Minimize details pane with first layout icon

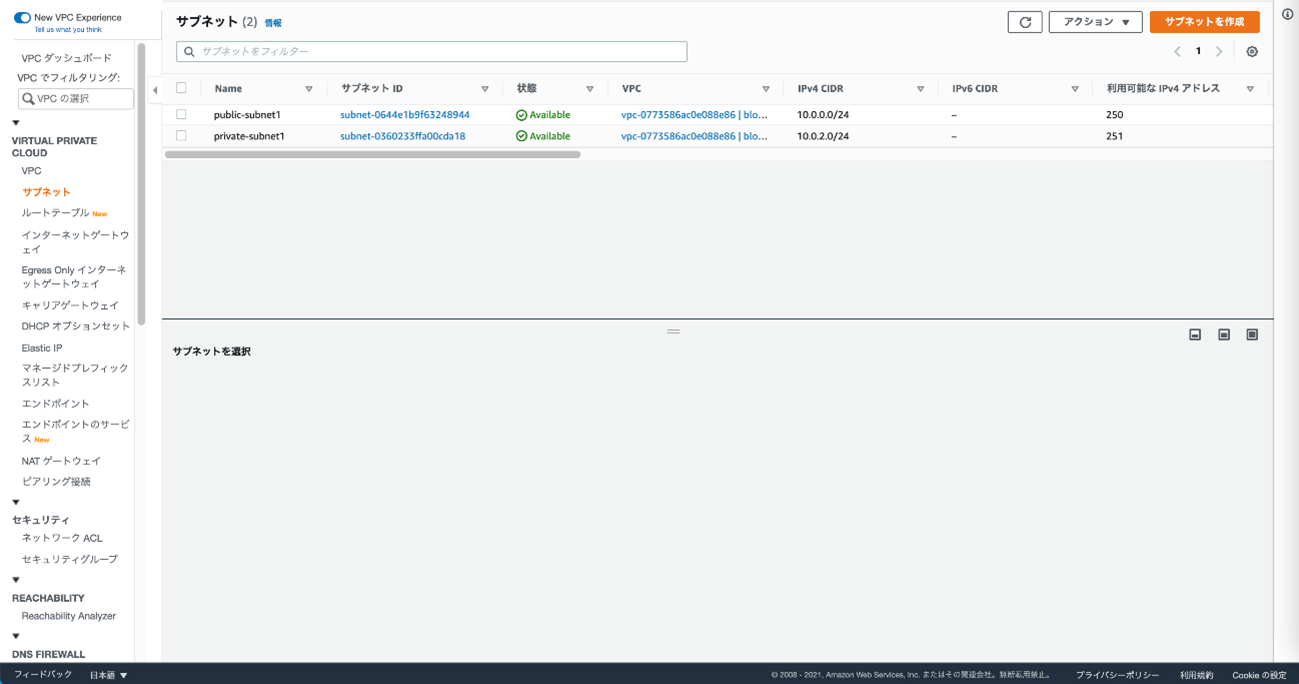click(1195, 335)
